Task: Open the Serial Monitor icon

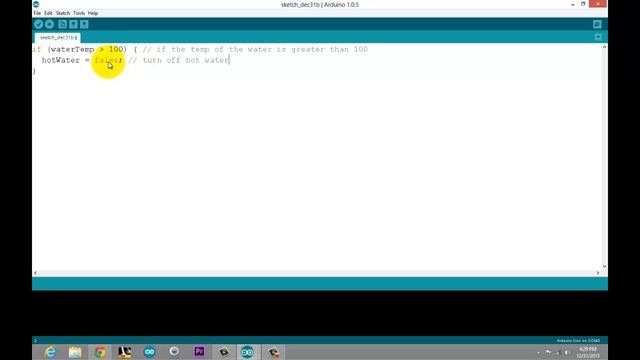Action: (597, 24)
